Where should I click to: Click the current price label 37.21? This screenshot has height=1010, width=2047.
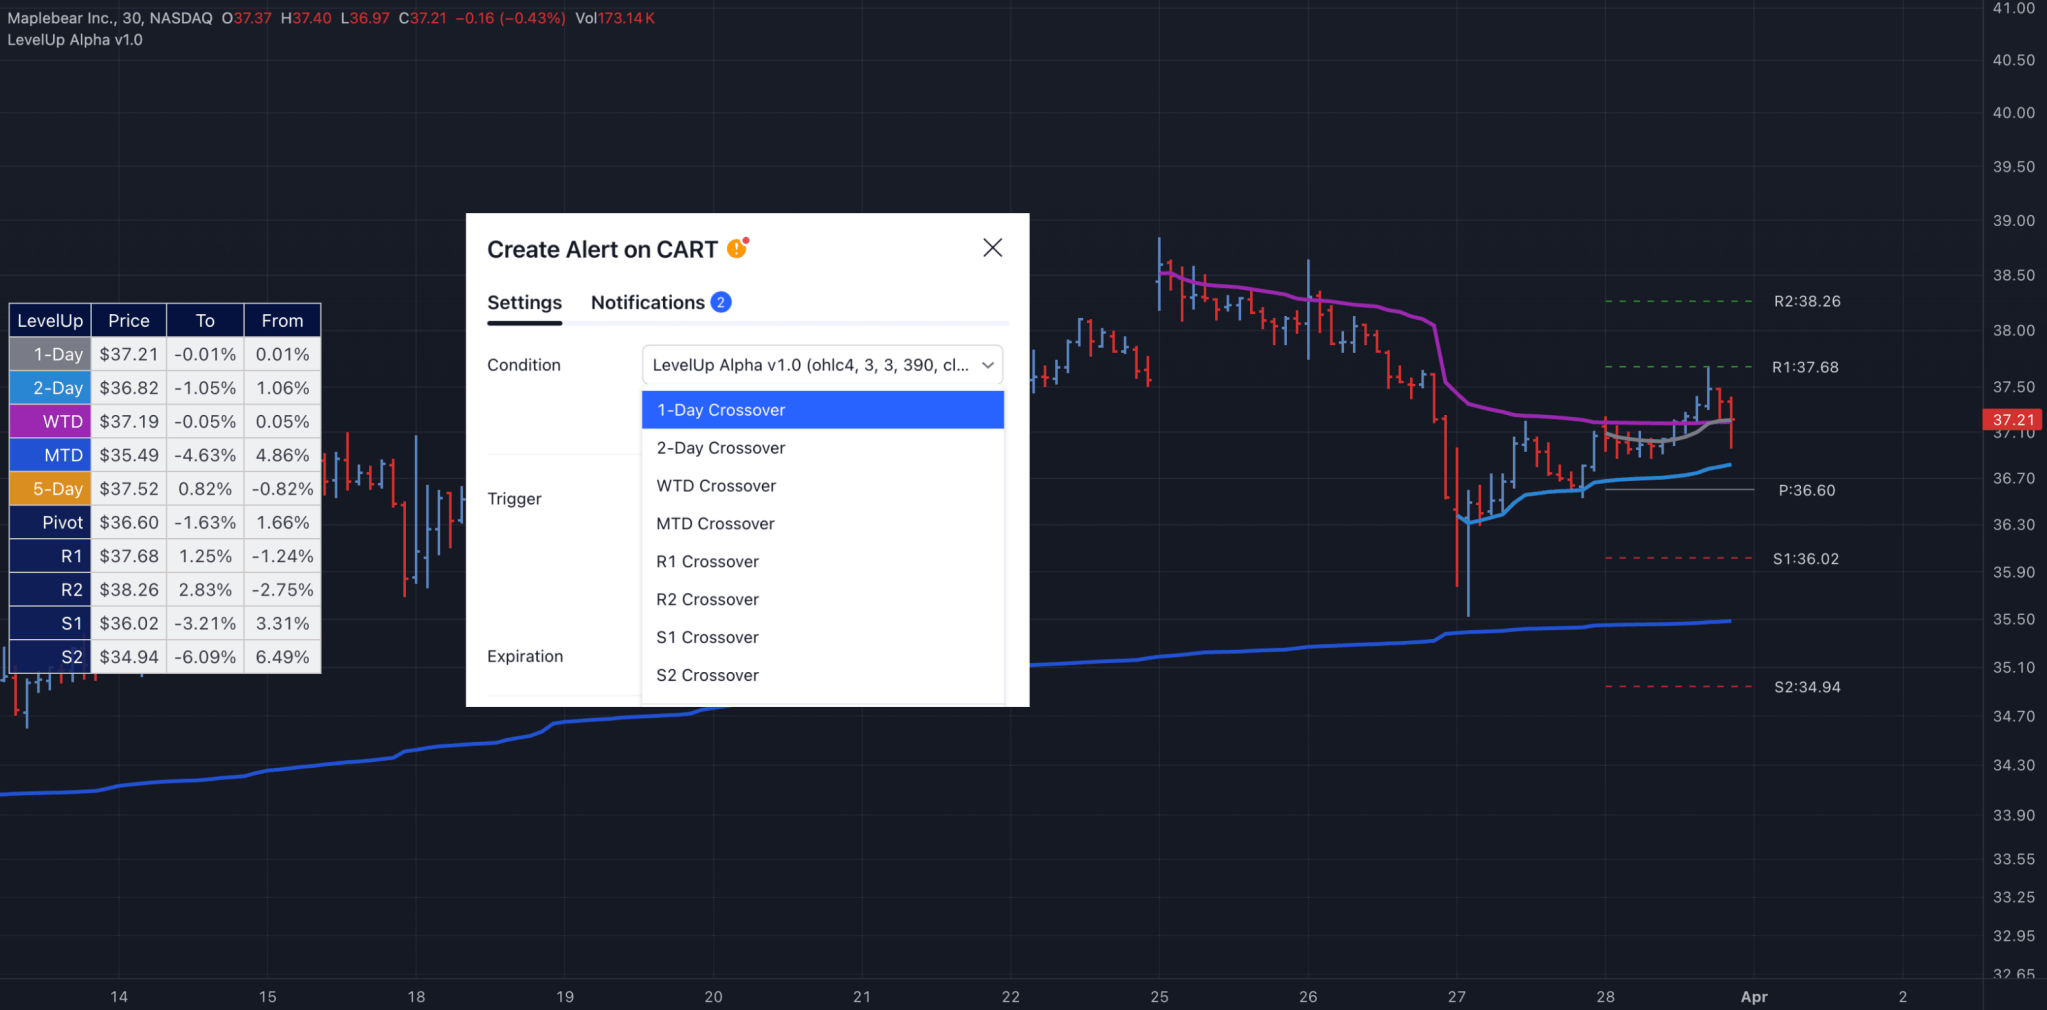click(2012, 420)
